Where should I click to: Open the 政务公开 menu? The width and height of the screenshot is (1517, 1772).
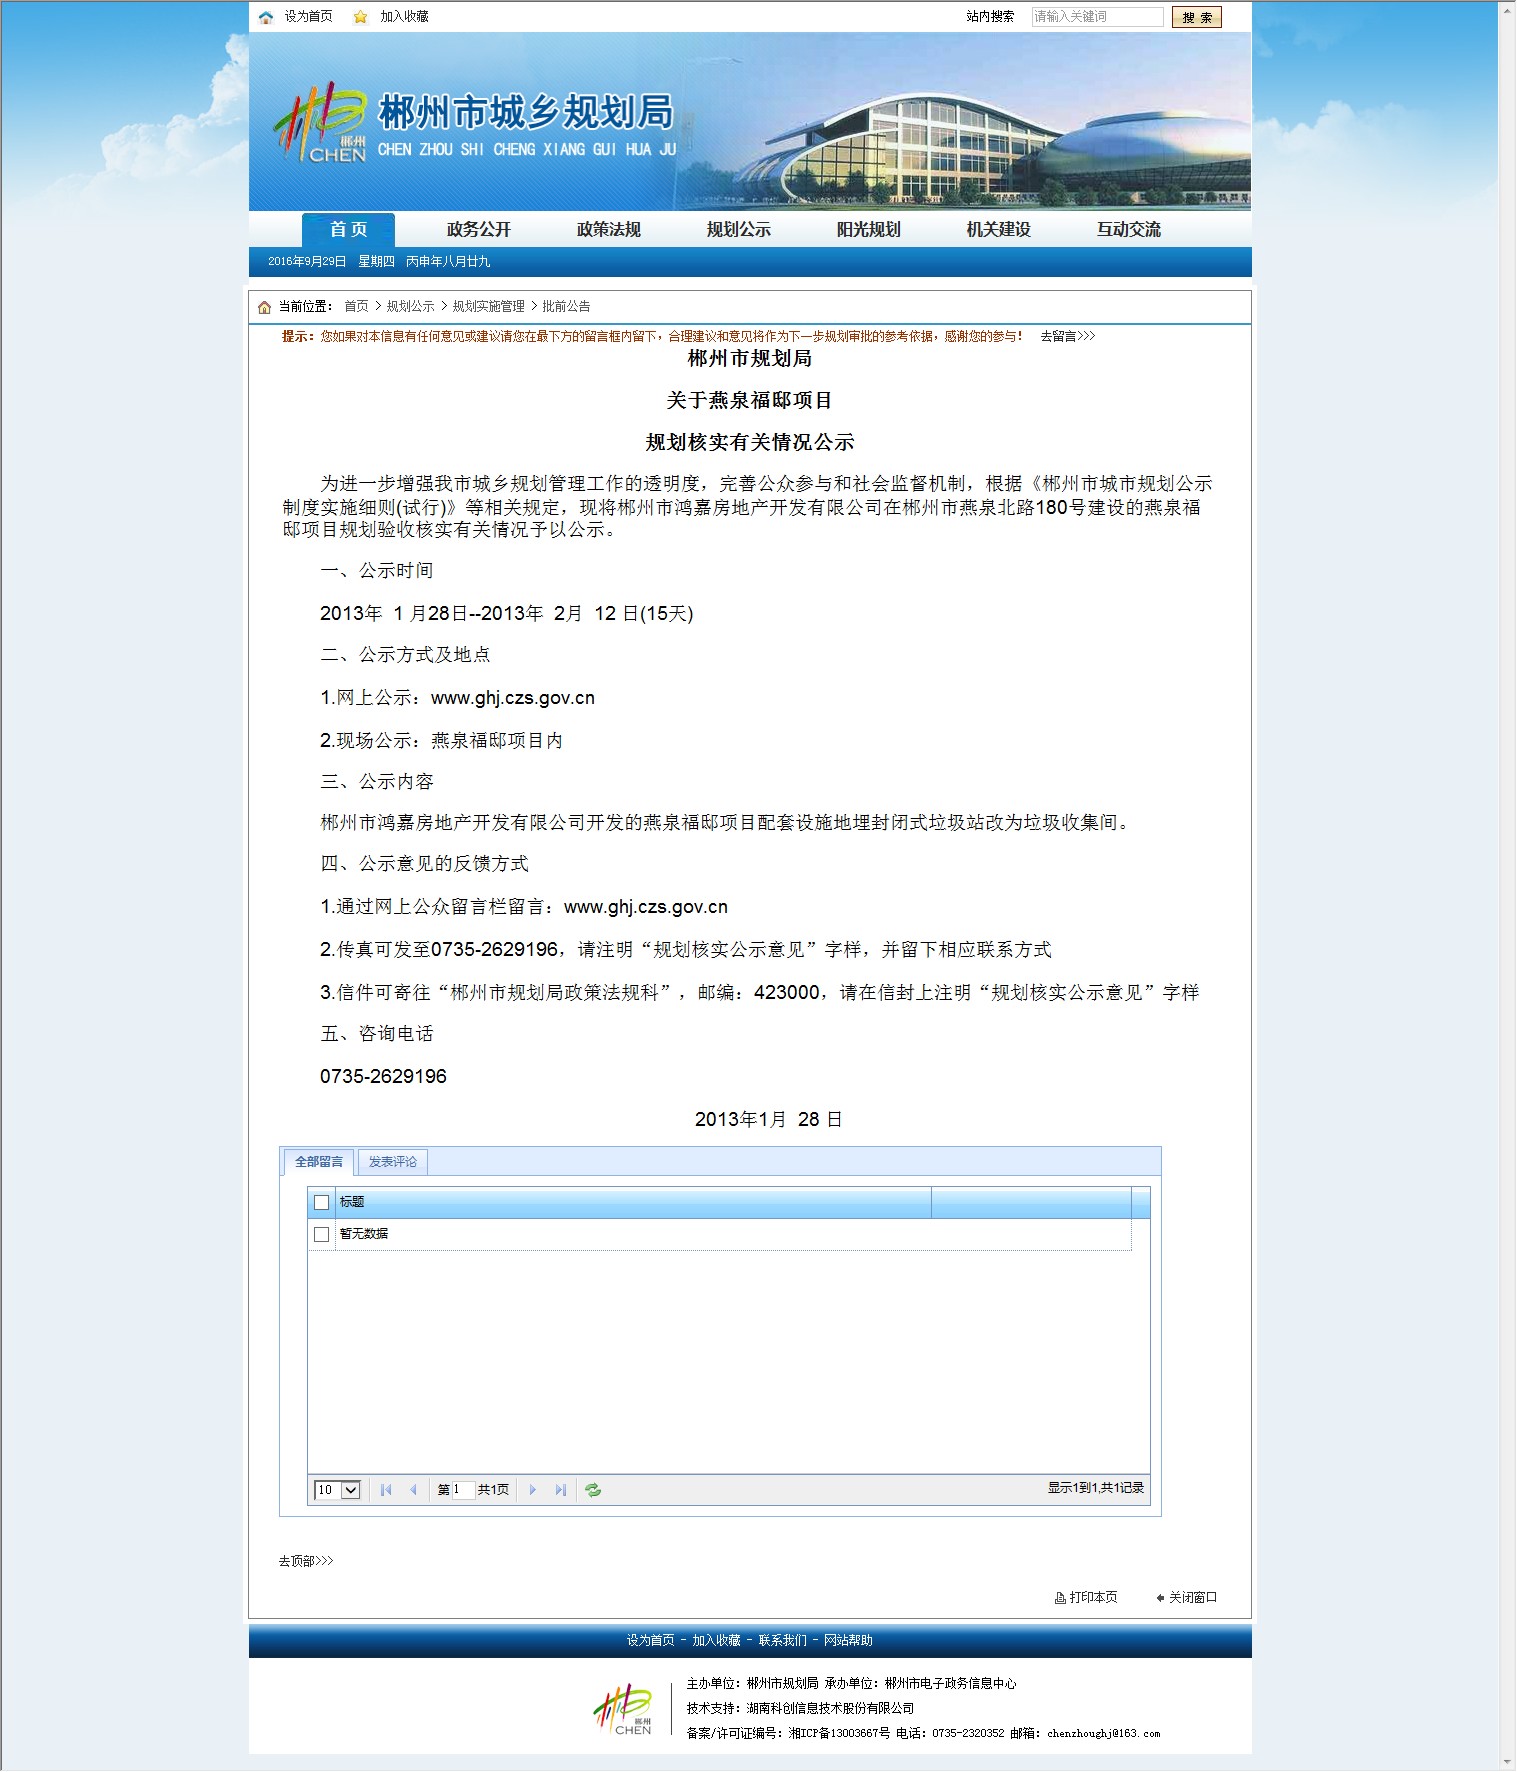[479, 230]
